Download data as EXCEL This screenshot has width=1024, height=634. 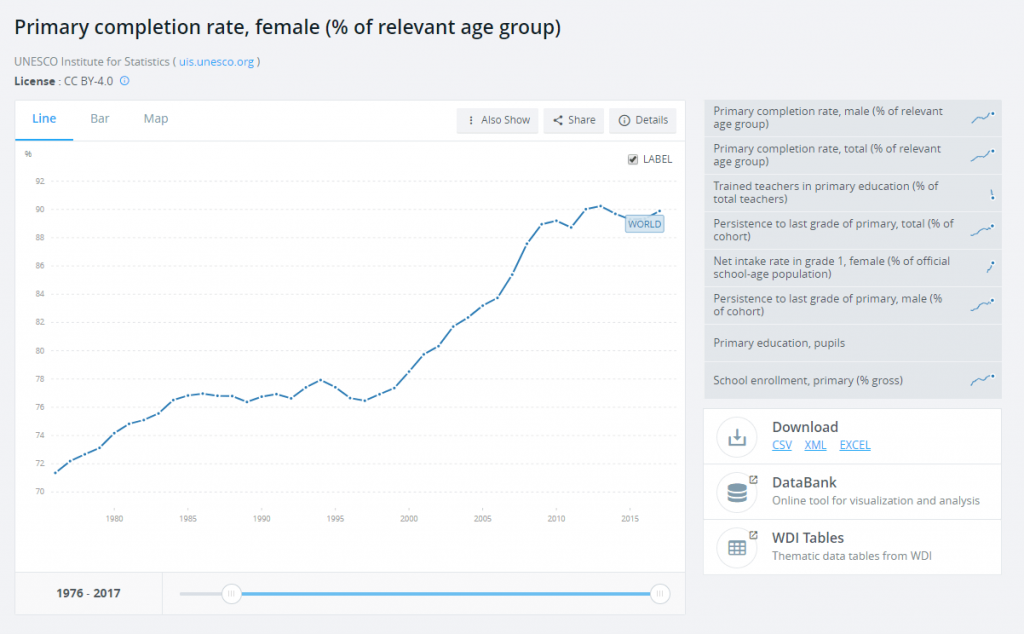tap(855, 445)
